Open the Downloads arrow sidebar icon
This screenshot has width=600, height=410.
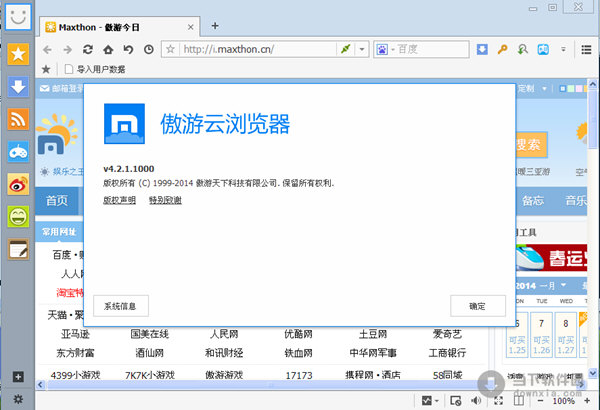[18, 87]
